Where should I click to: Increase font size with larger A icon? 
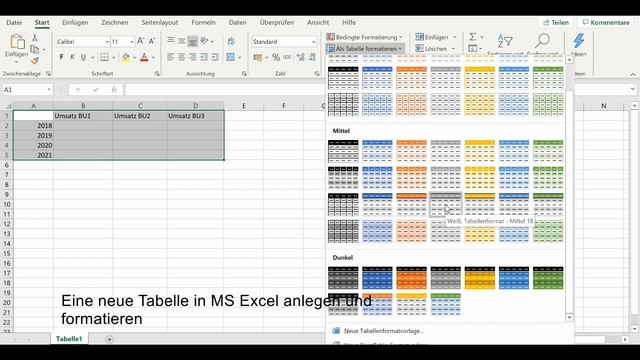pyautogui.click(x=140, y=41)
